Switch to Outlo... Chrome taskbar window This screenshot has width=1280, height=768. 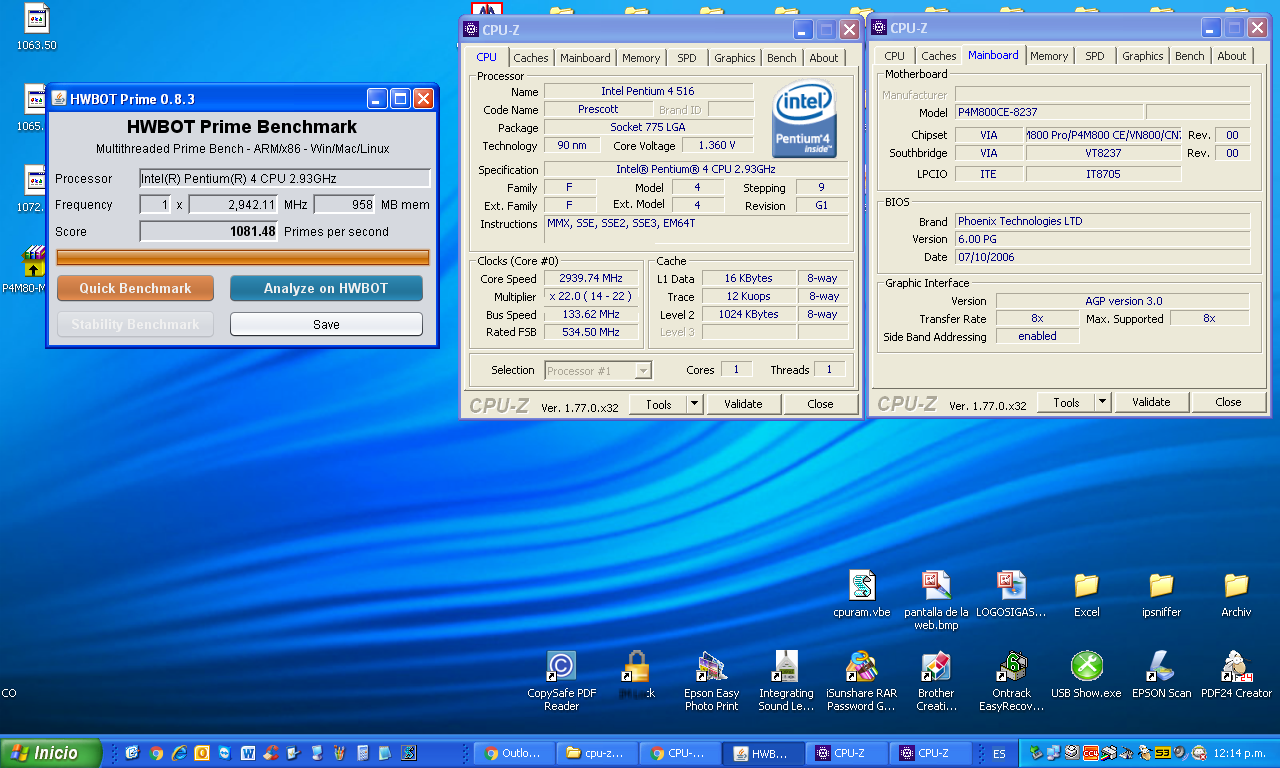[x=513, y=753]
